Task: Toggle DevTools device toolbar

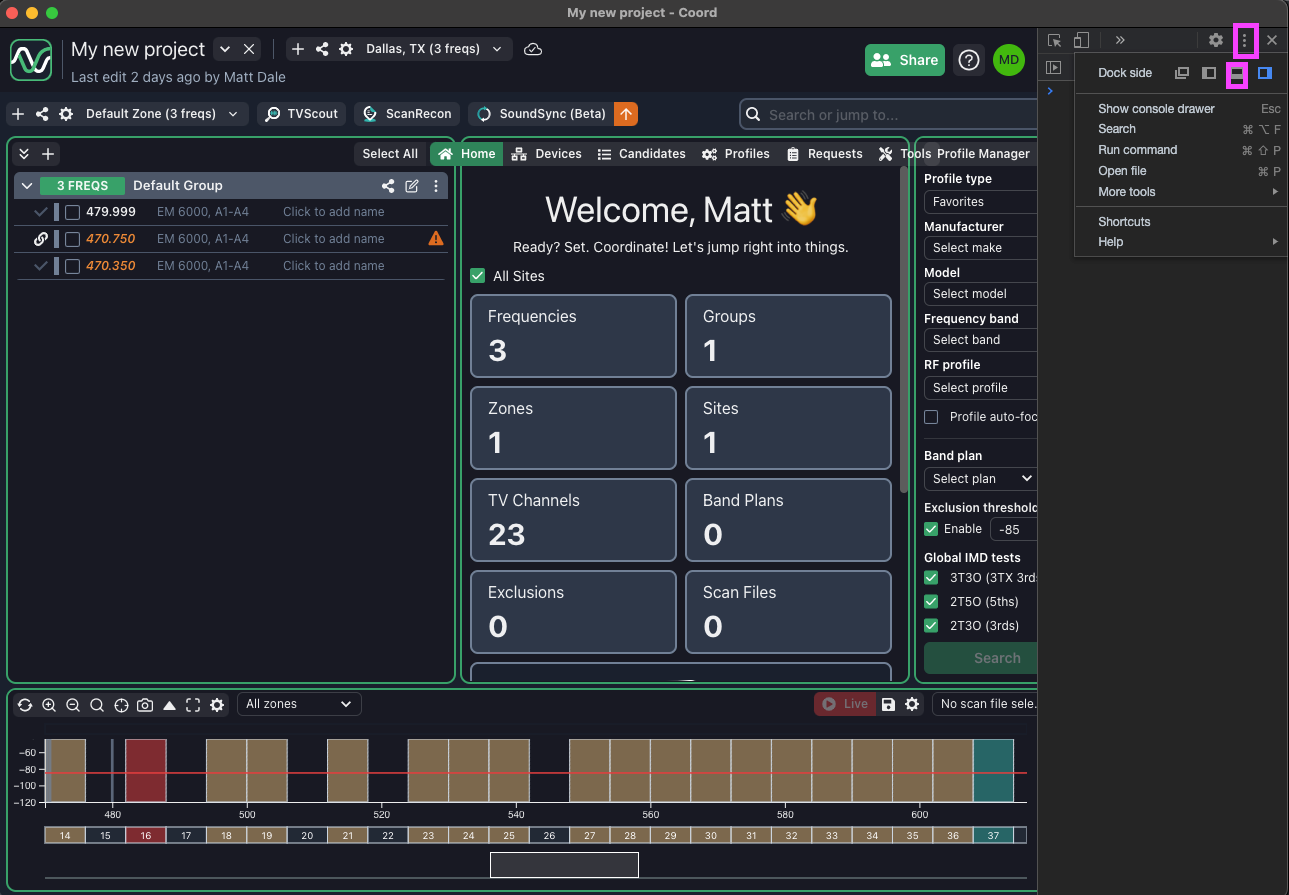Action: (x=1081, y=40)
